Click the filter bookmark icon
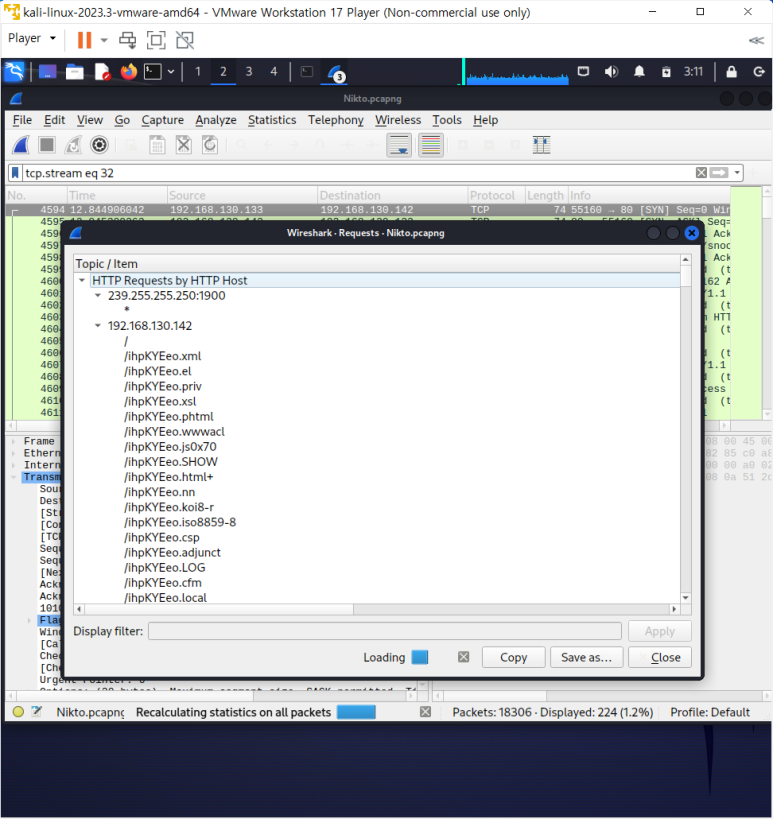773x819 pixels. [x=15, y=173]
